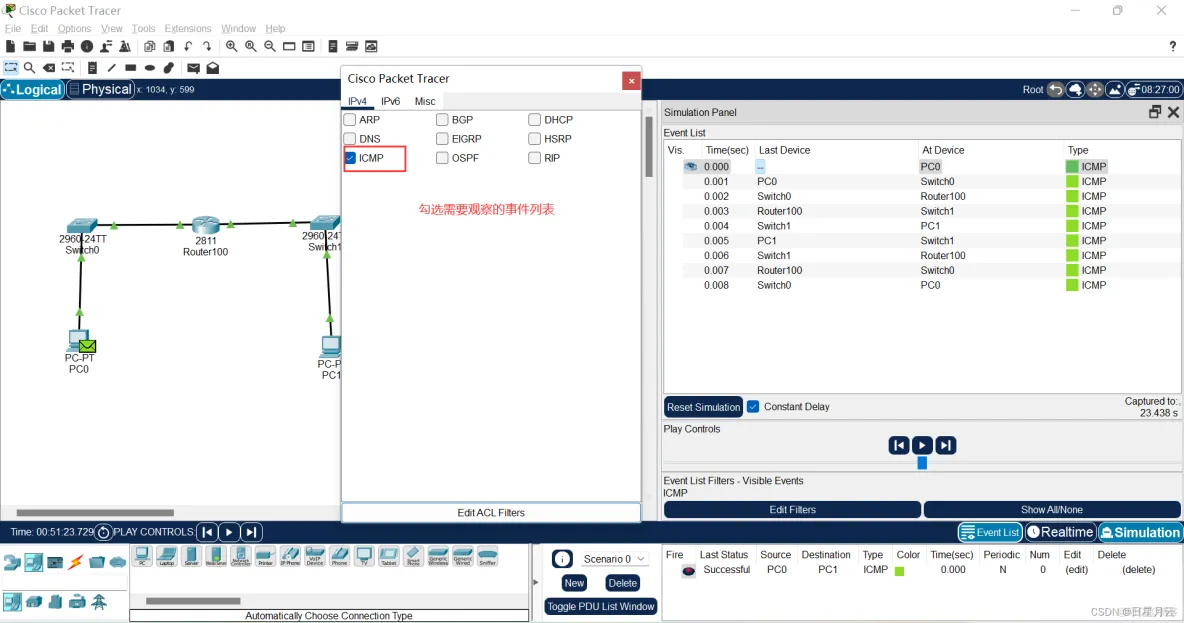This screenshot has width=1184, height=623.
Task: Toggle the Constant Delay checkbox
Action: point(753,406)
